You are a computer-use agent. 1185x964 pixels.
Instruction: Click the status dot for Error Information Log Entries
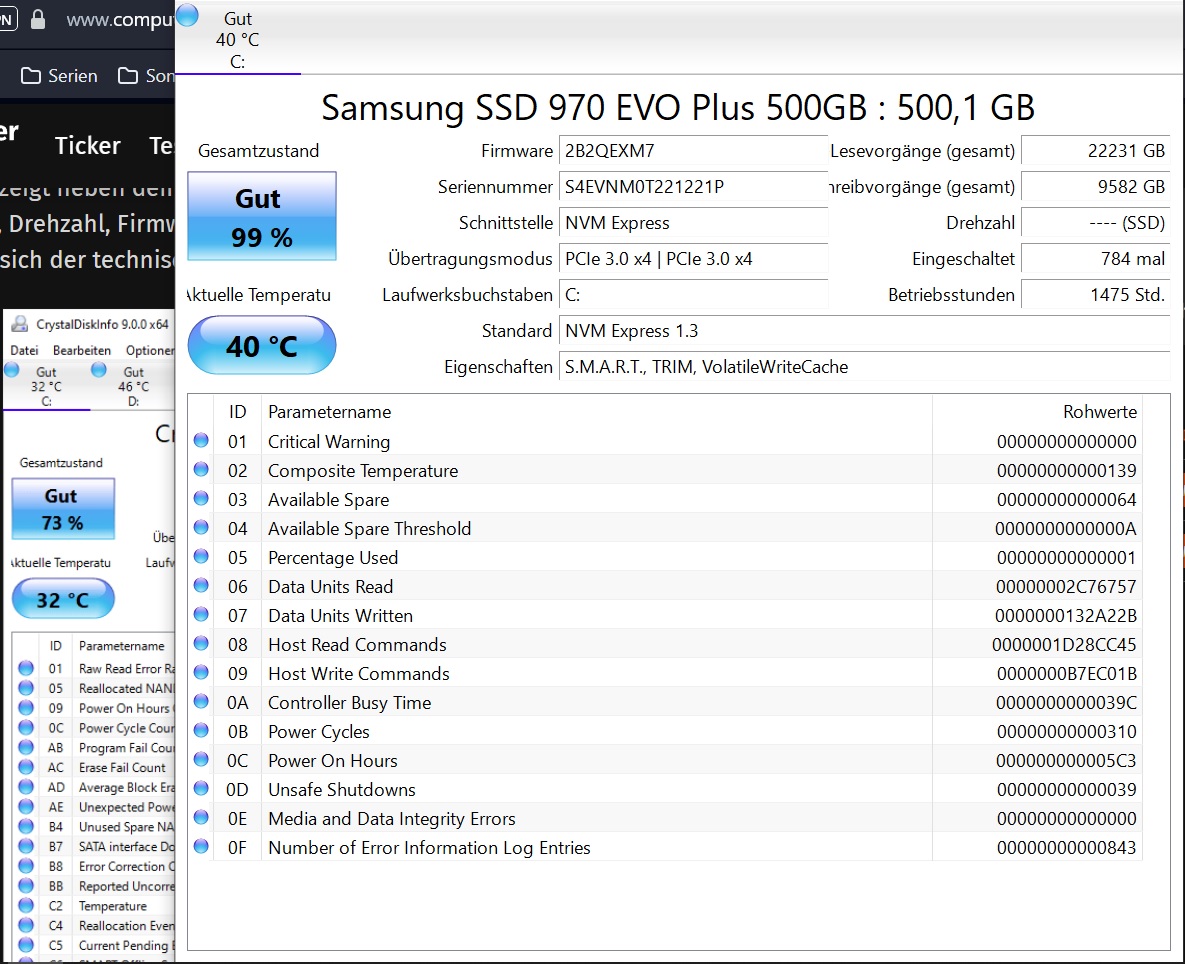pos(201,847)
